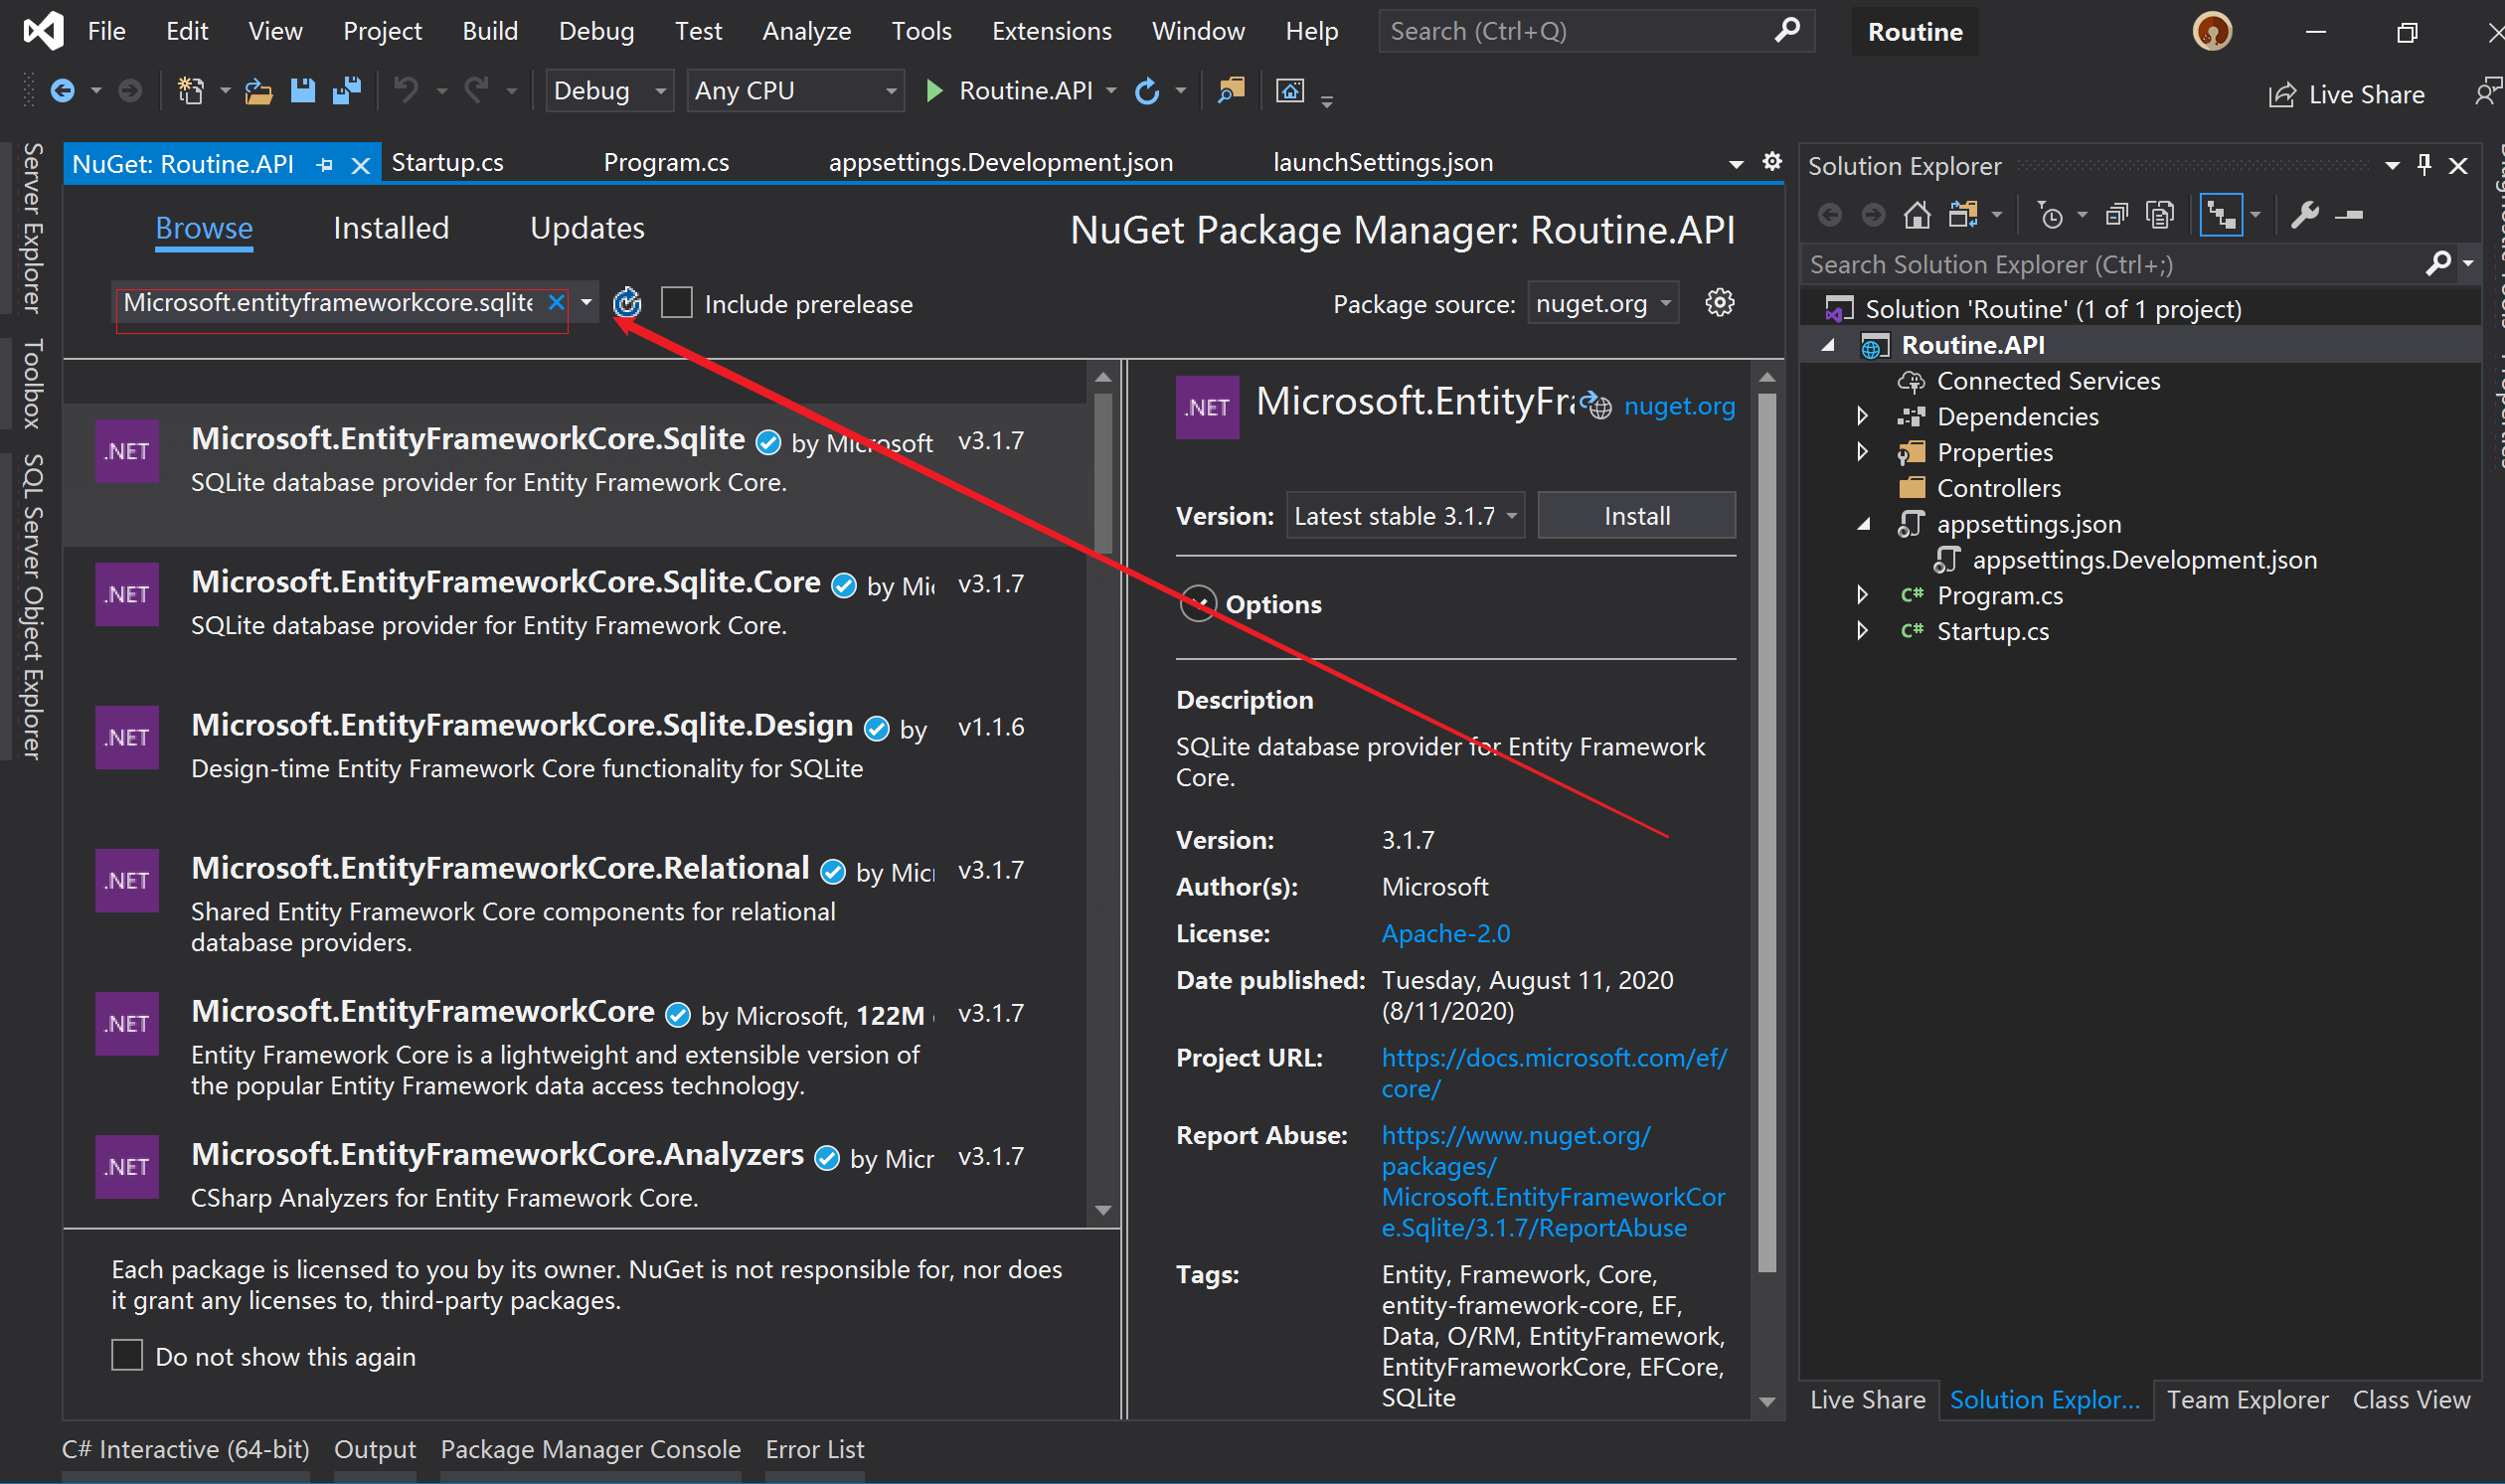Expand the Dependencies tree node
The image size is (2505, 1484).
1863,416
